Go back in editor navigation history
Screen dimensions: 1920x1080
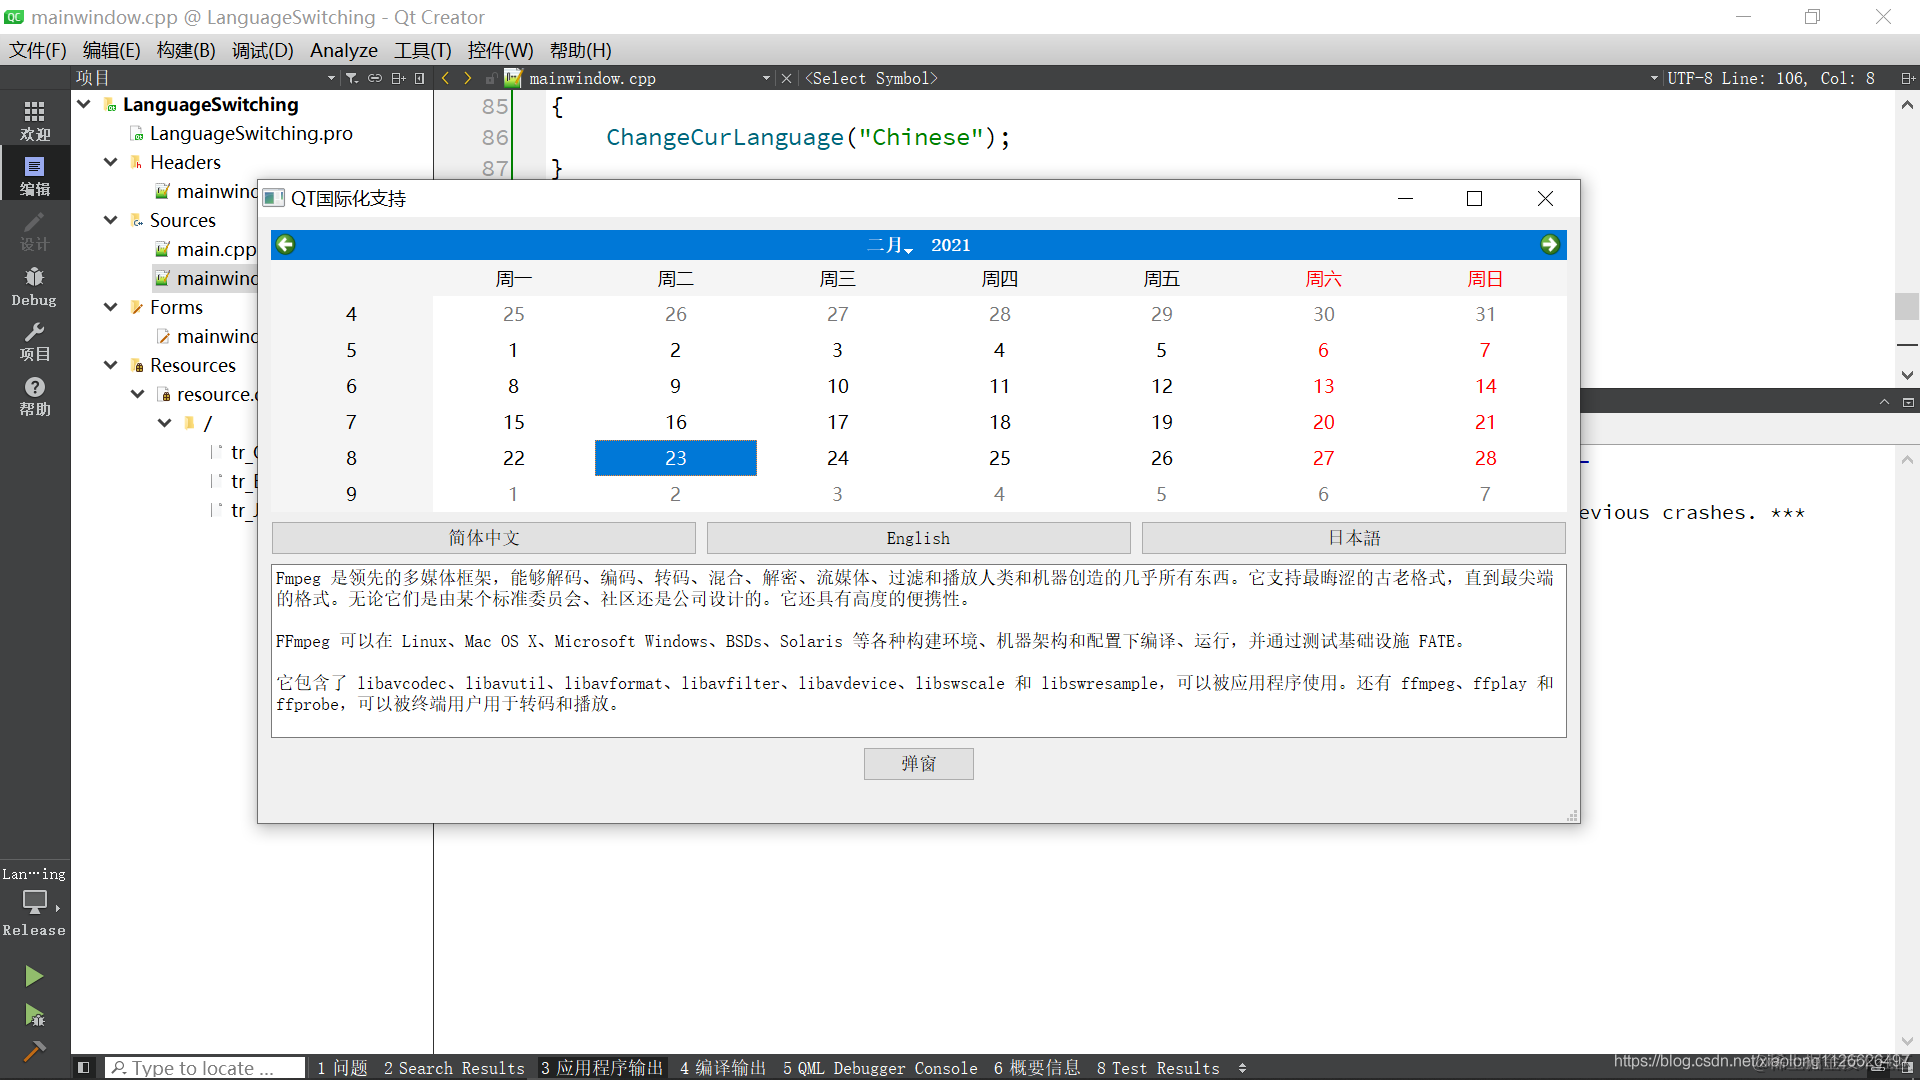coord(445,78)
